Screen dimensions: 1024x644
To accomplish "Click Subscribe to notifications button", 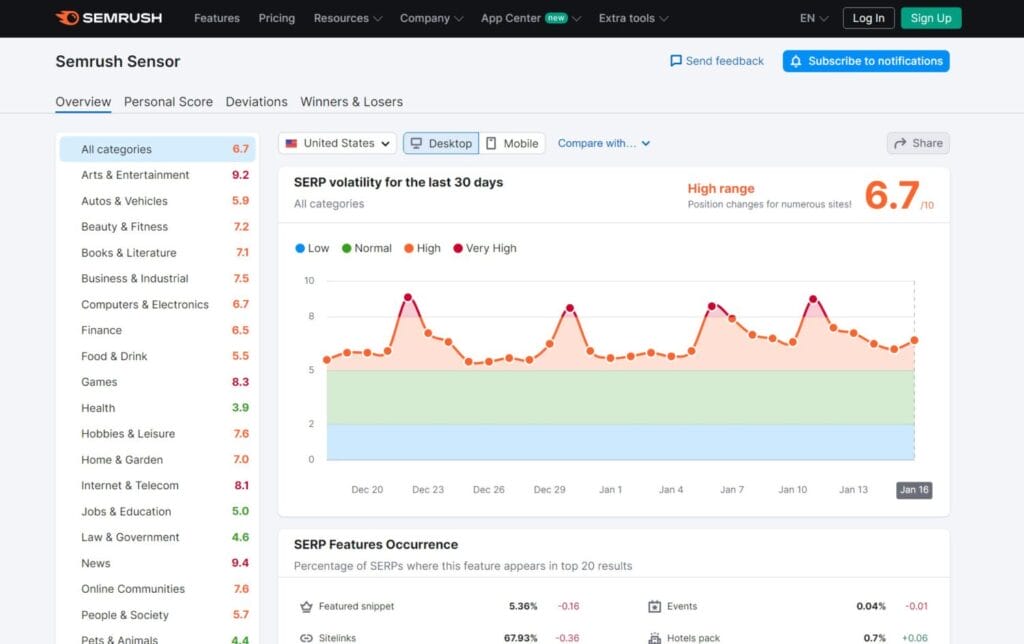I will click(866, 61).
